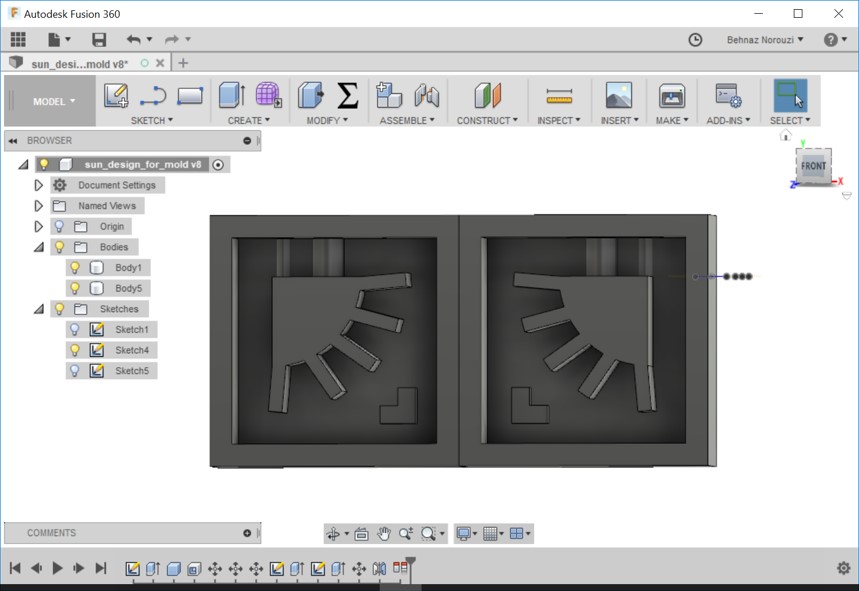Select the Rectangle sketch tool
The image size is (859, 591).
[190, 95]
